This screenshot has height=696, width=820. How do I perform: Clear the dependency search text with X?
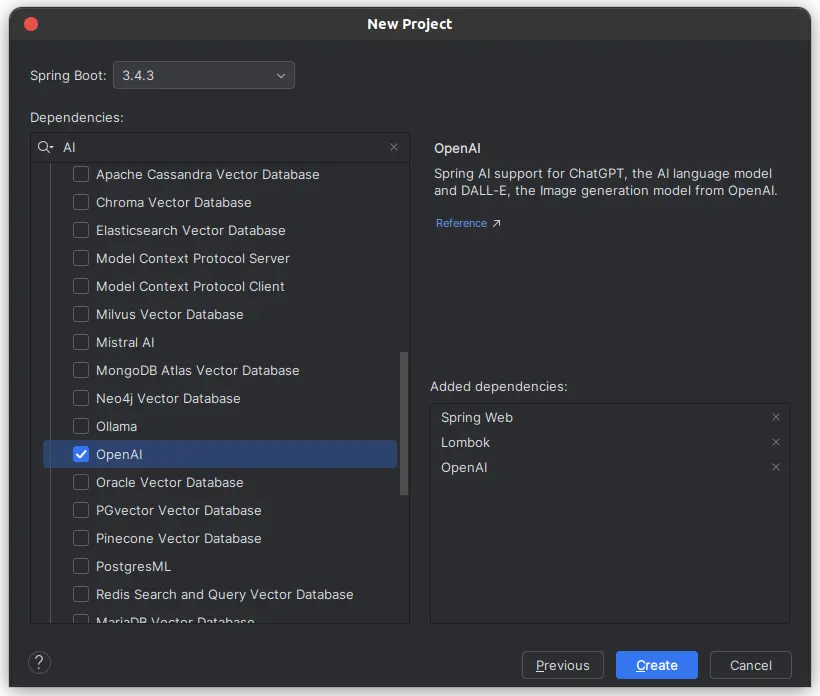tap(394, 147)
